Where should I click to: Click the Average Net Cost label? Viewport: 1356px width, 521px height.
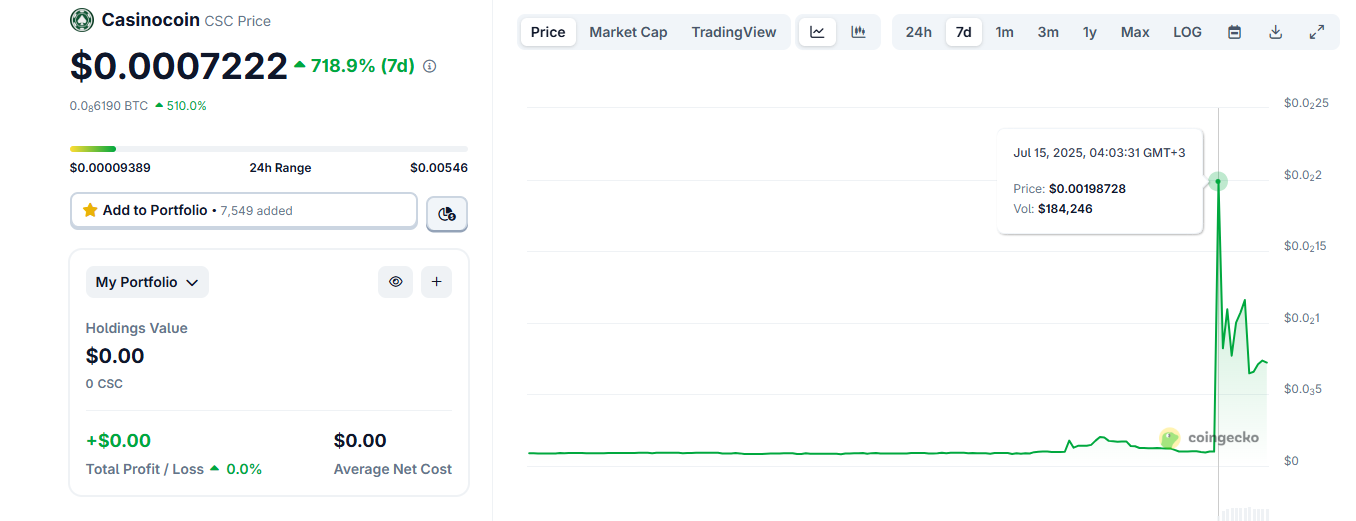(x=393, y=469)
